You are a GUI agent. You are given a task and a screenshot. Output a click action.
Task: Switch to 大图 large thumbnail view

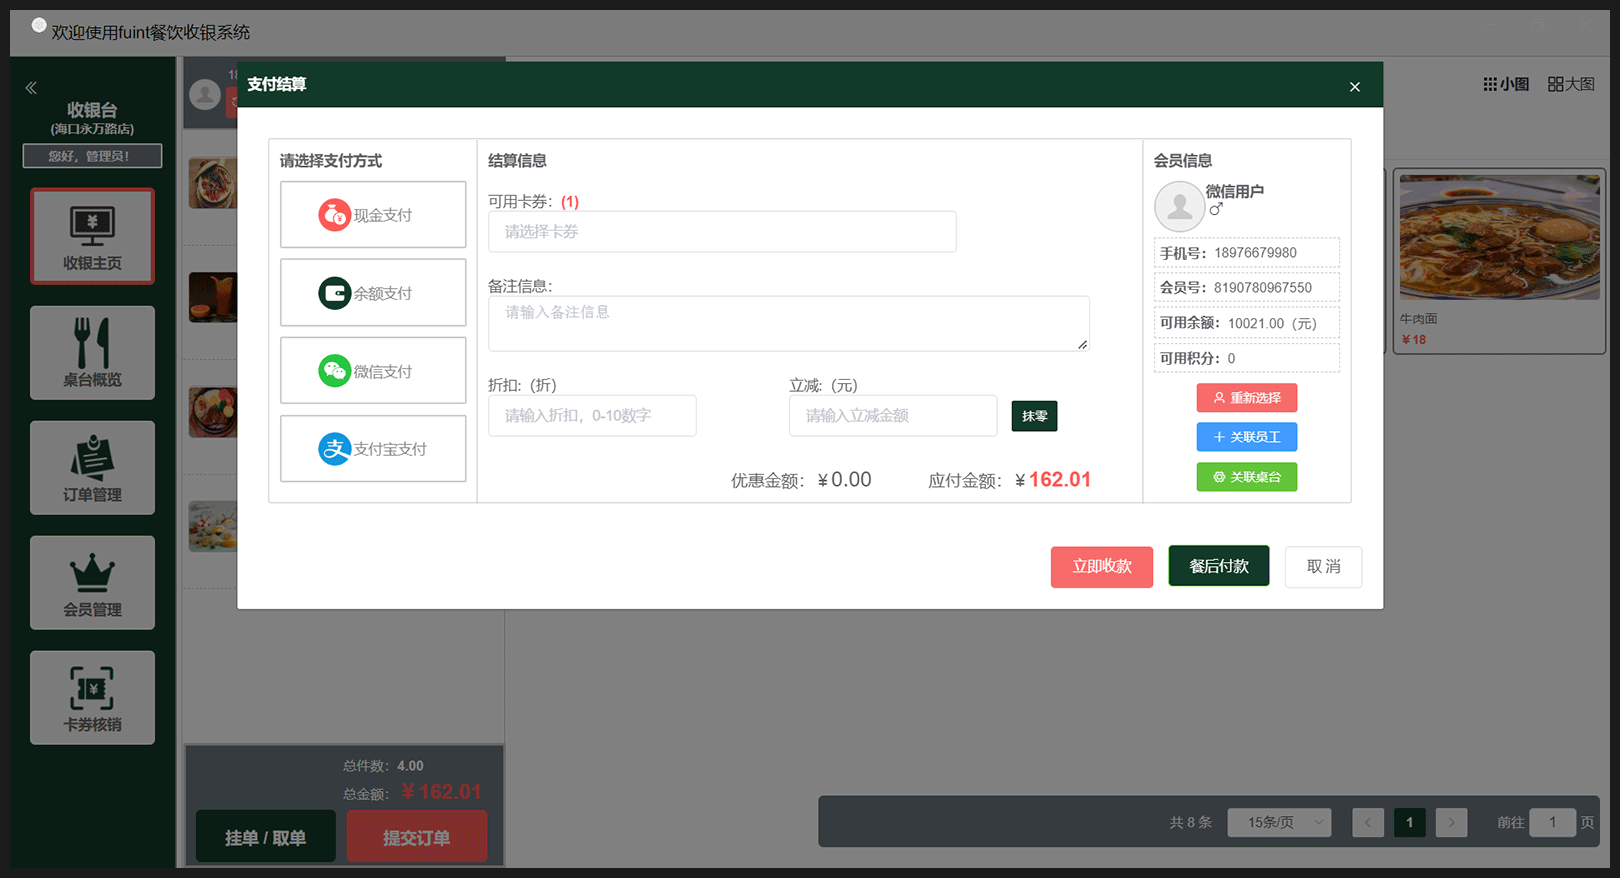click(x=1571, y=84)
